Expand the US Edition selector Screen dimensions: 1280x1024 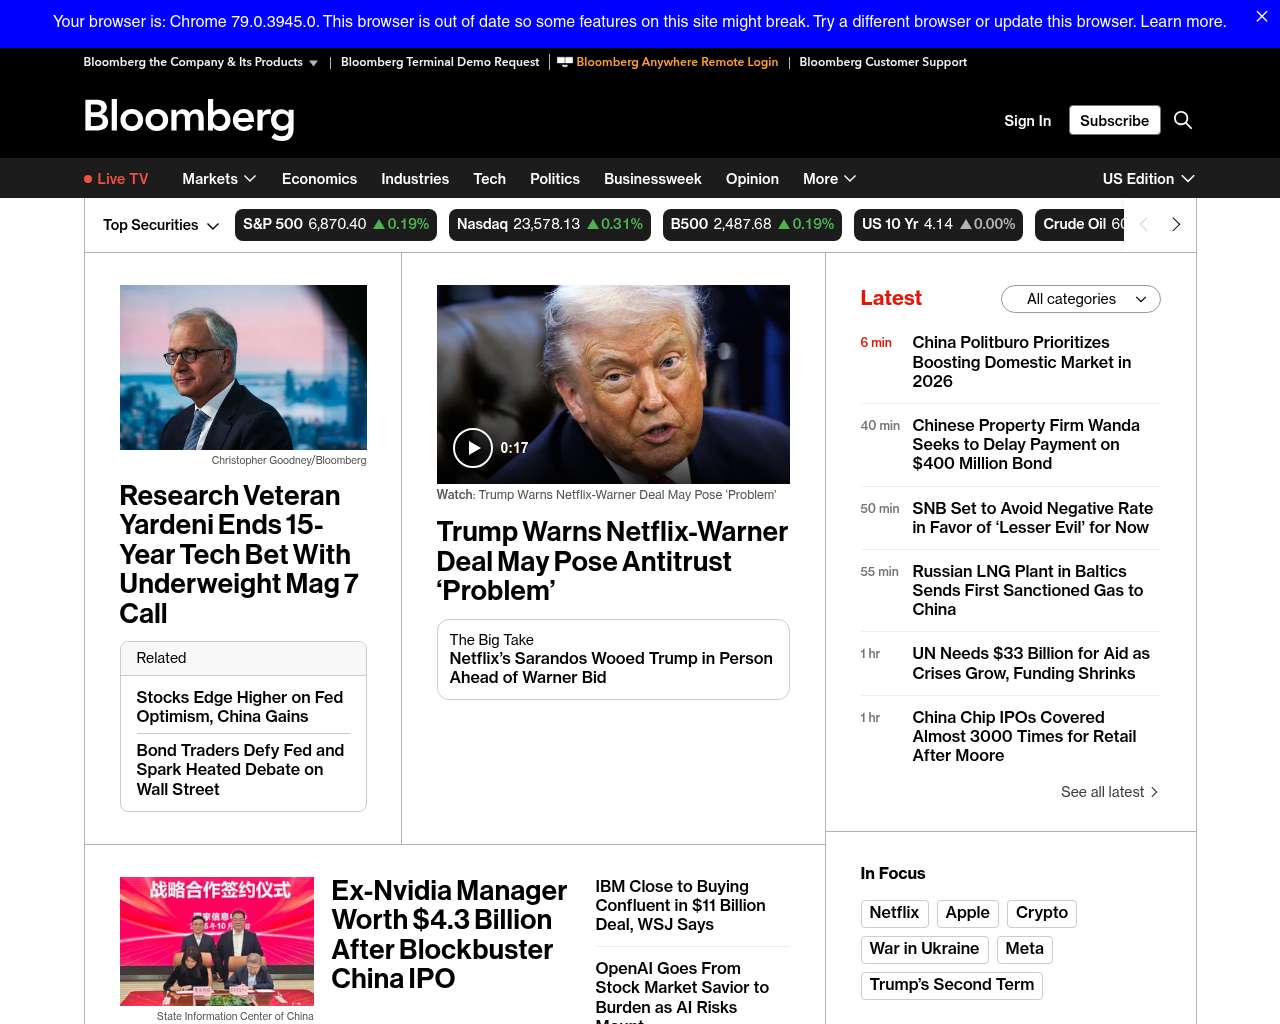pos(1148,179)
